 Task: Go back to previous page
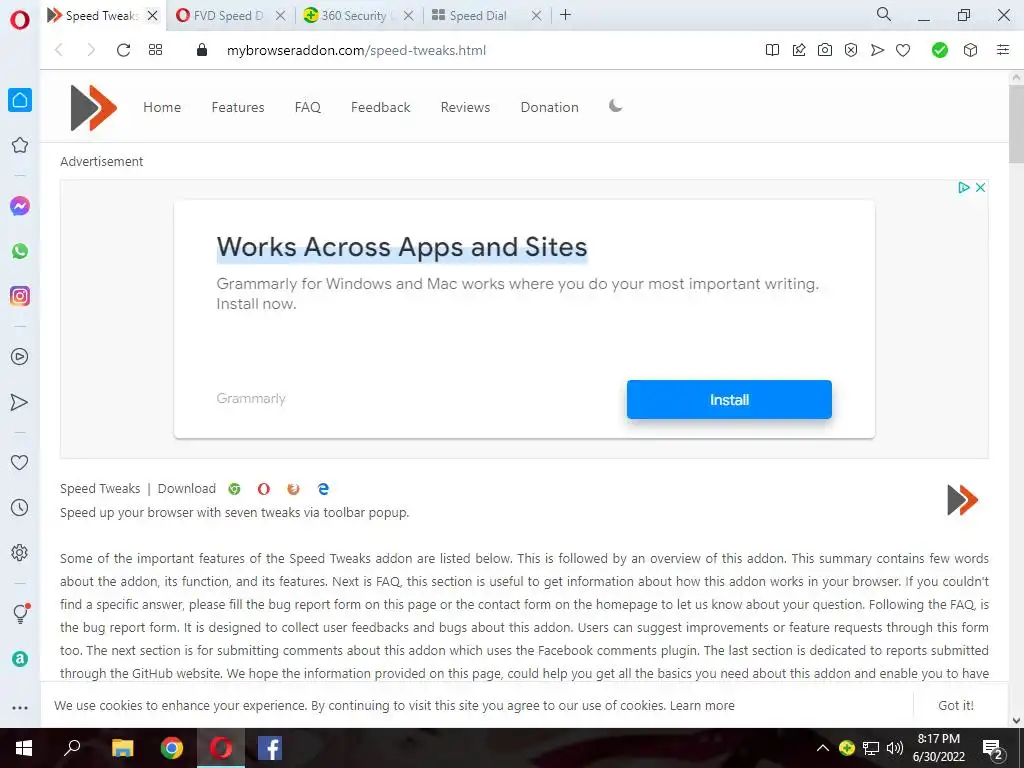pyautogui.click(x=59, y=50)
